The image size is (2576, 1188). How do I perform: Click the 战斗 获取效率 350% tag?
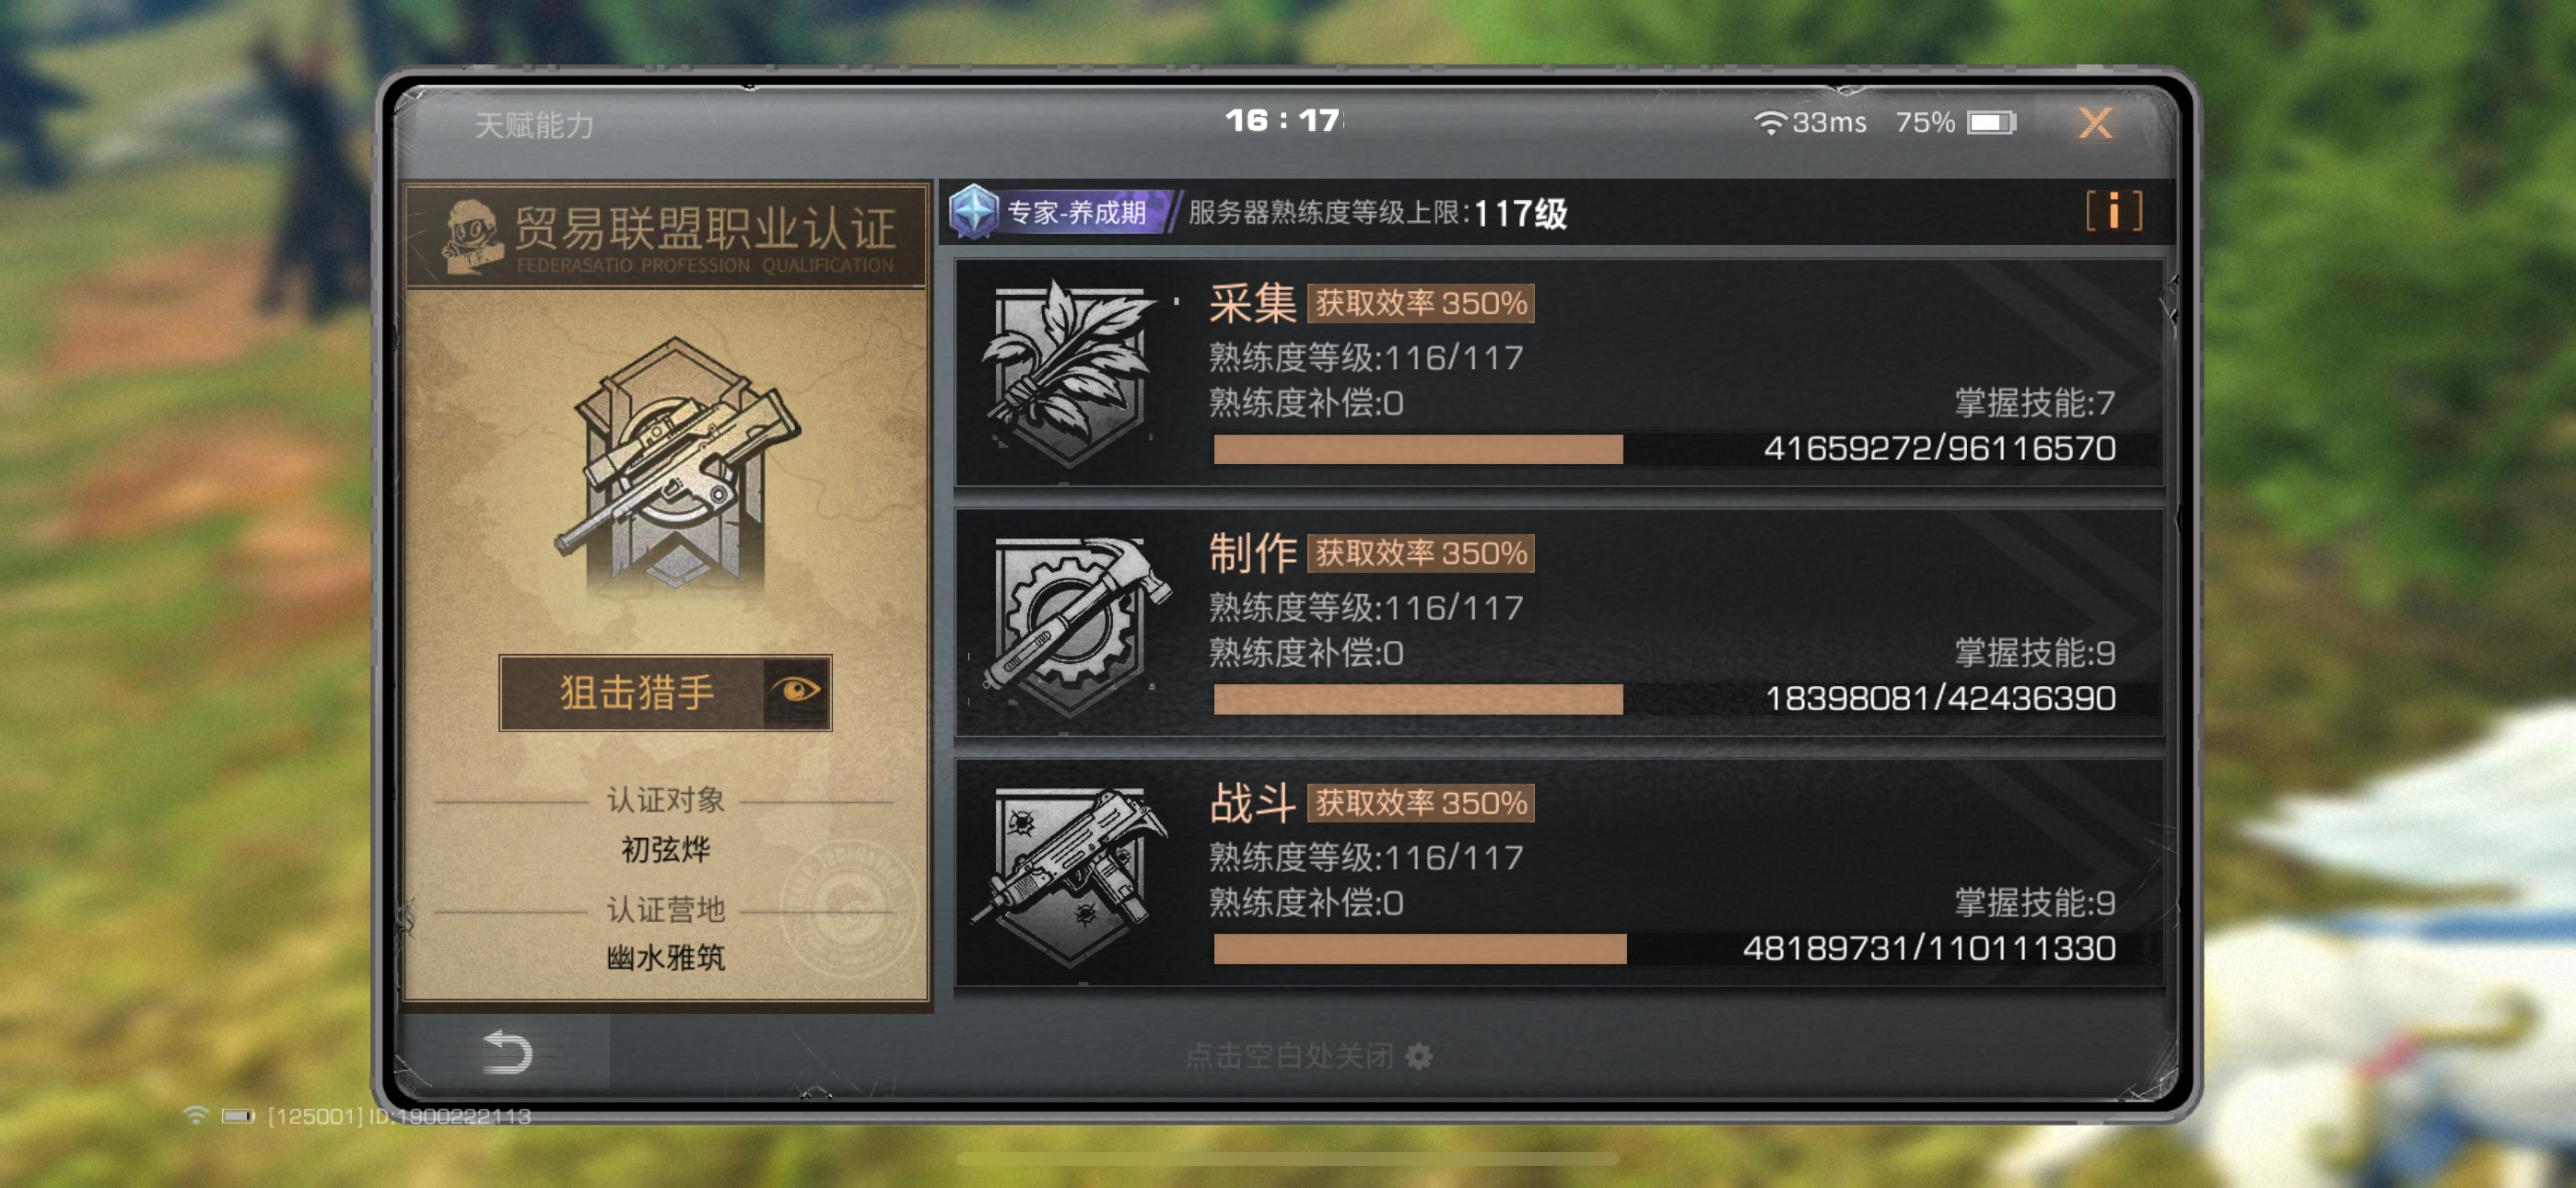pos(1421,803)
